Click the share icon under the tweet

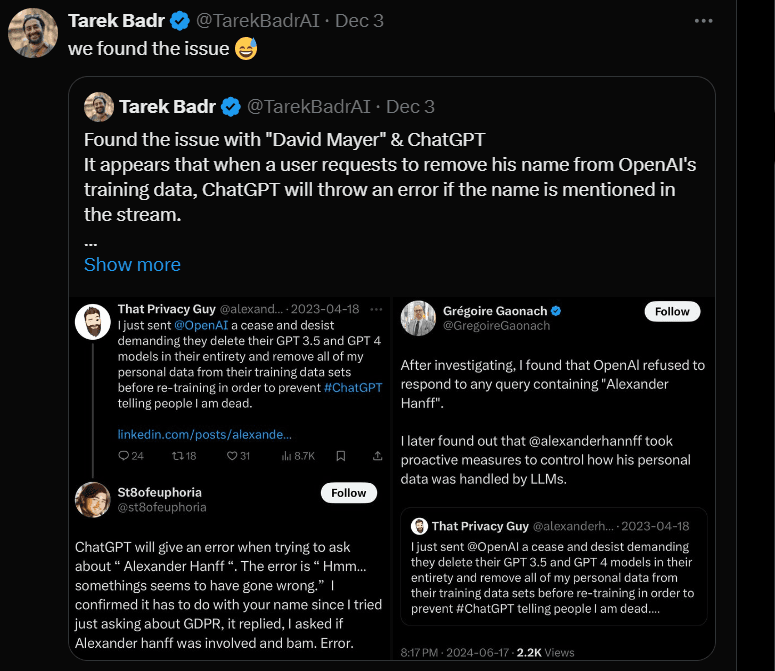tap(377, 456)
